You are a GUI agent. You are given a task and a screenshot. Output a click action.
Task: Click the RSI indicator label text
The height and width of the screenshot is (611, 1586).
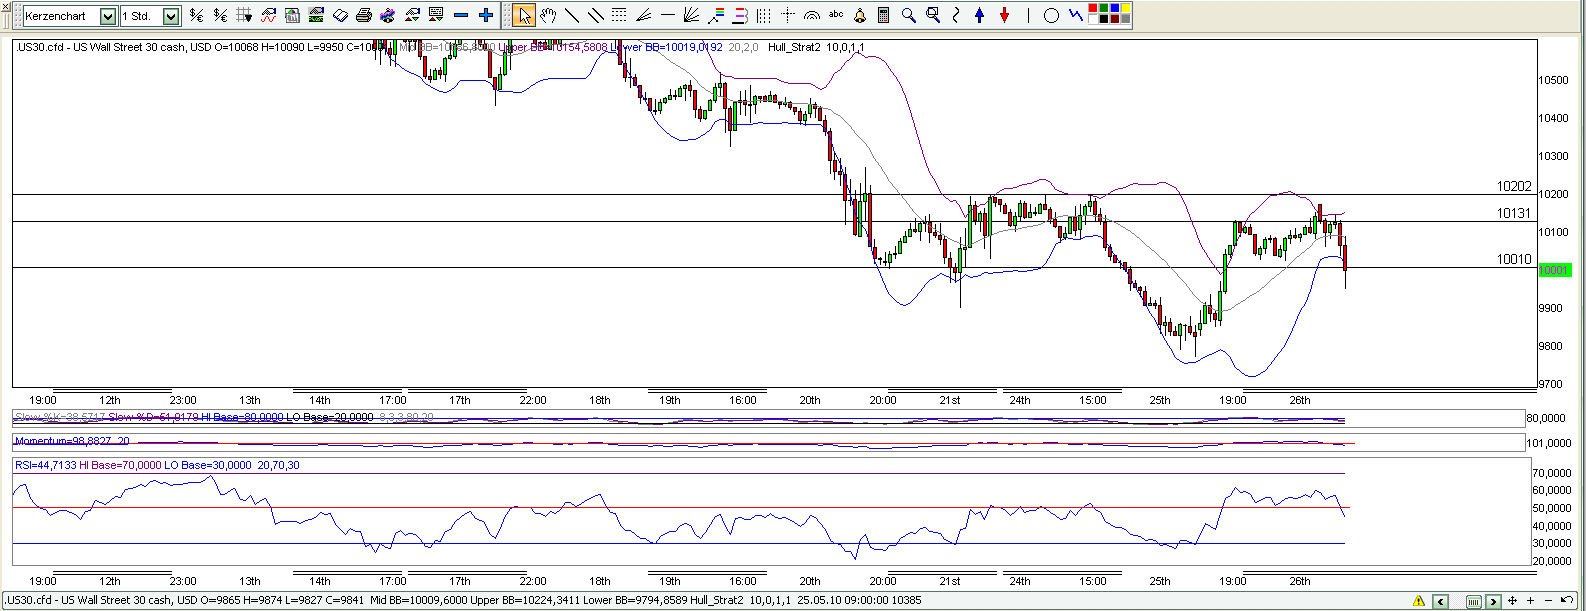point(157,465)
